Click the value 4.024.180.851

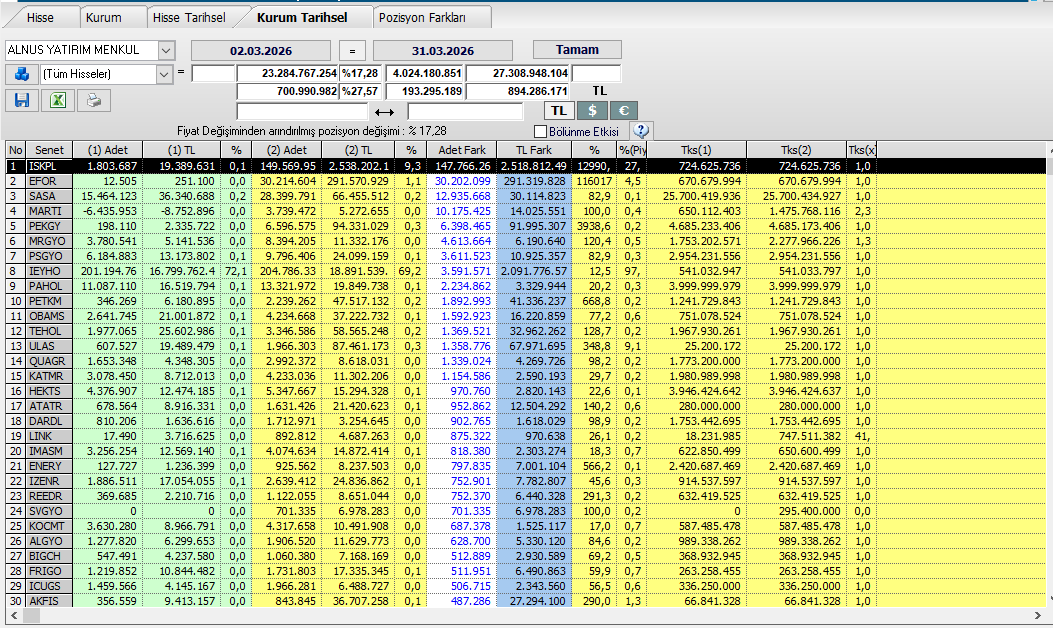coord(425,73)
